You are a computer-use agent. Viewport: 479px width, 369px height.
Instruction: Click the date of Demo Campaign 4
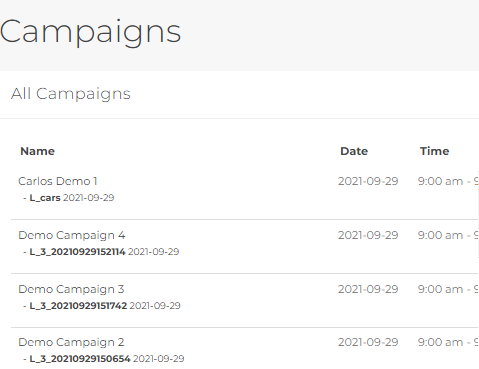(368, 235)
